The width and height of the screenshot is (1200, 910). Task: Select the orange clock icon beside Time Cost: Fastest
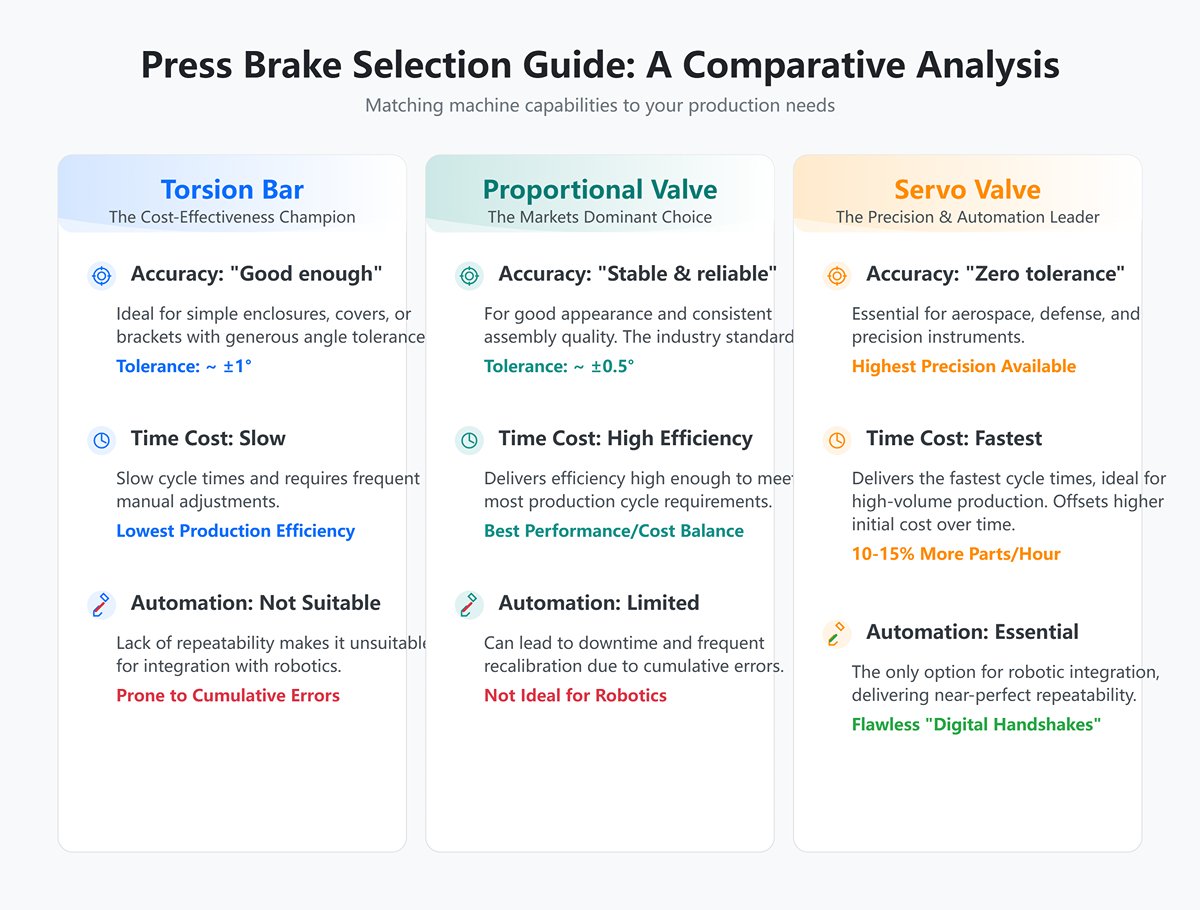click(x=836, y=440)
